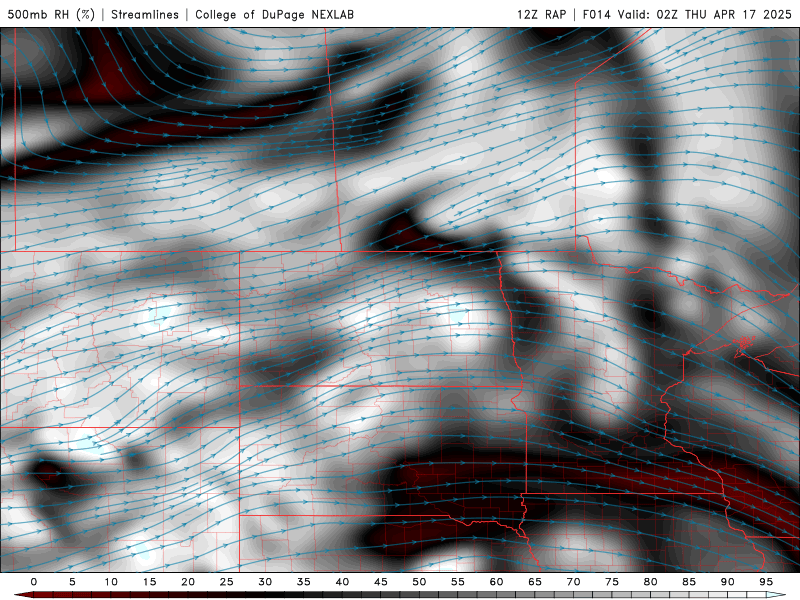
Task: Pick the 75 label on the color scale
Action: point(612,582)
